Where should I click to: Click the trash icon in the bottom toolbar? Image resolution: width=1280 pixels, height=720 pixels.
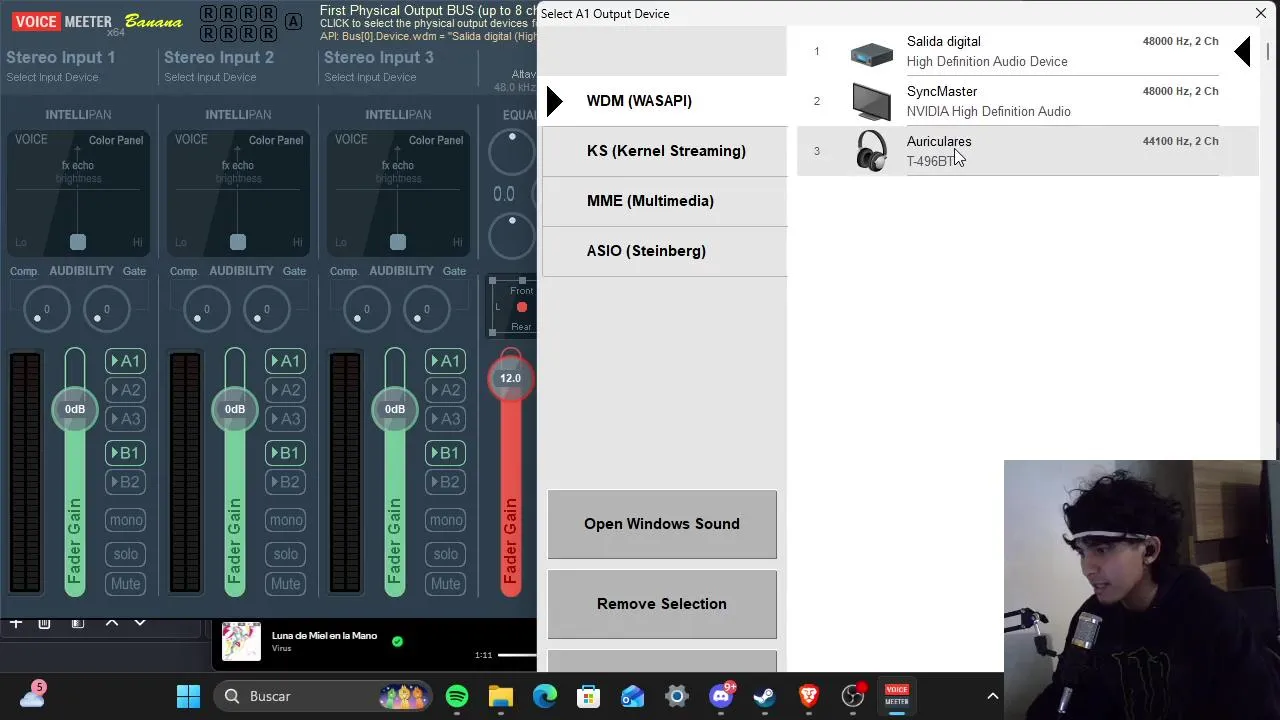click(44, 623)
